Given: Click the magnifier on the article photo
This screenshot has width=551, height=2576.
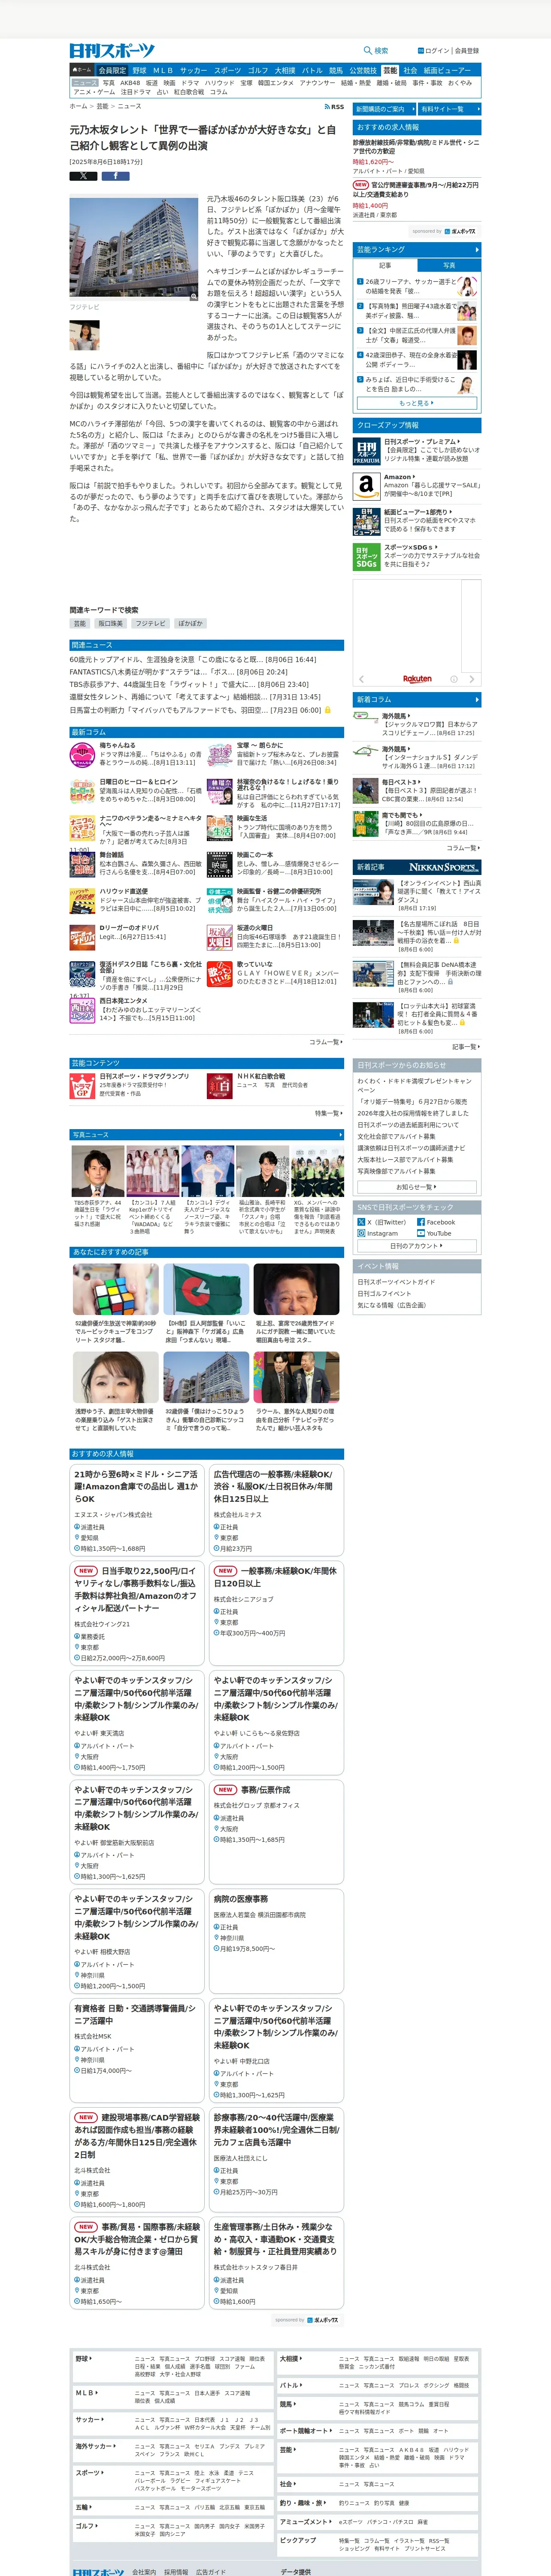Looking at the screenshot, I should pos(194,296).
